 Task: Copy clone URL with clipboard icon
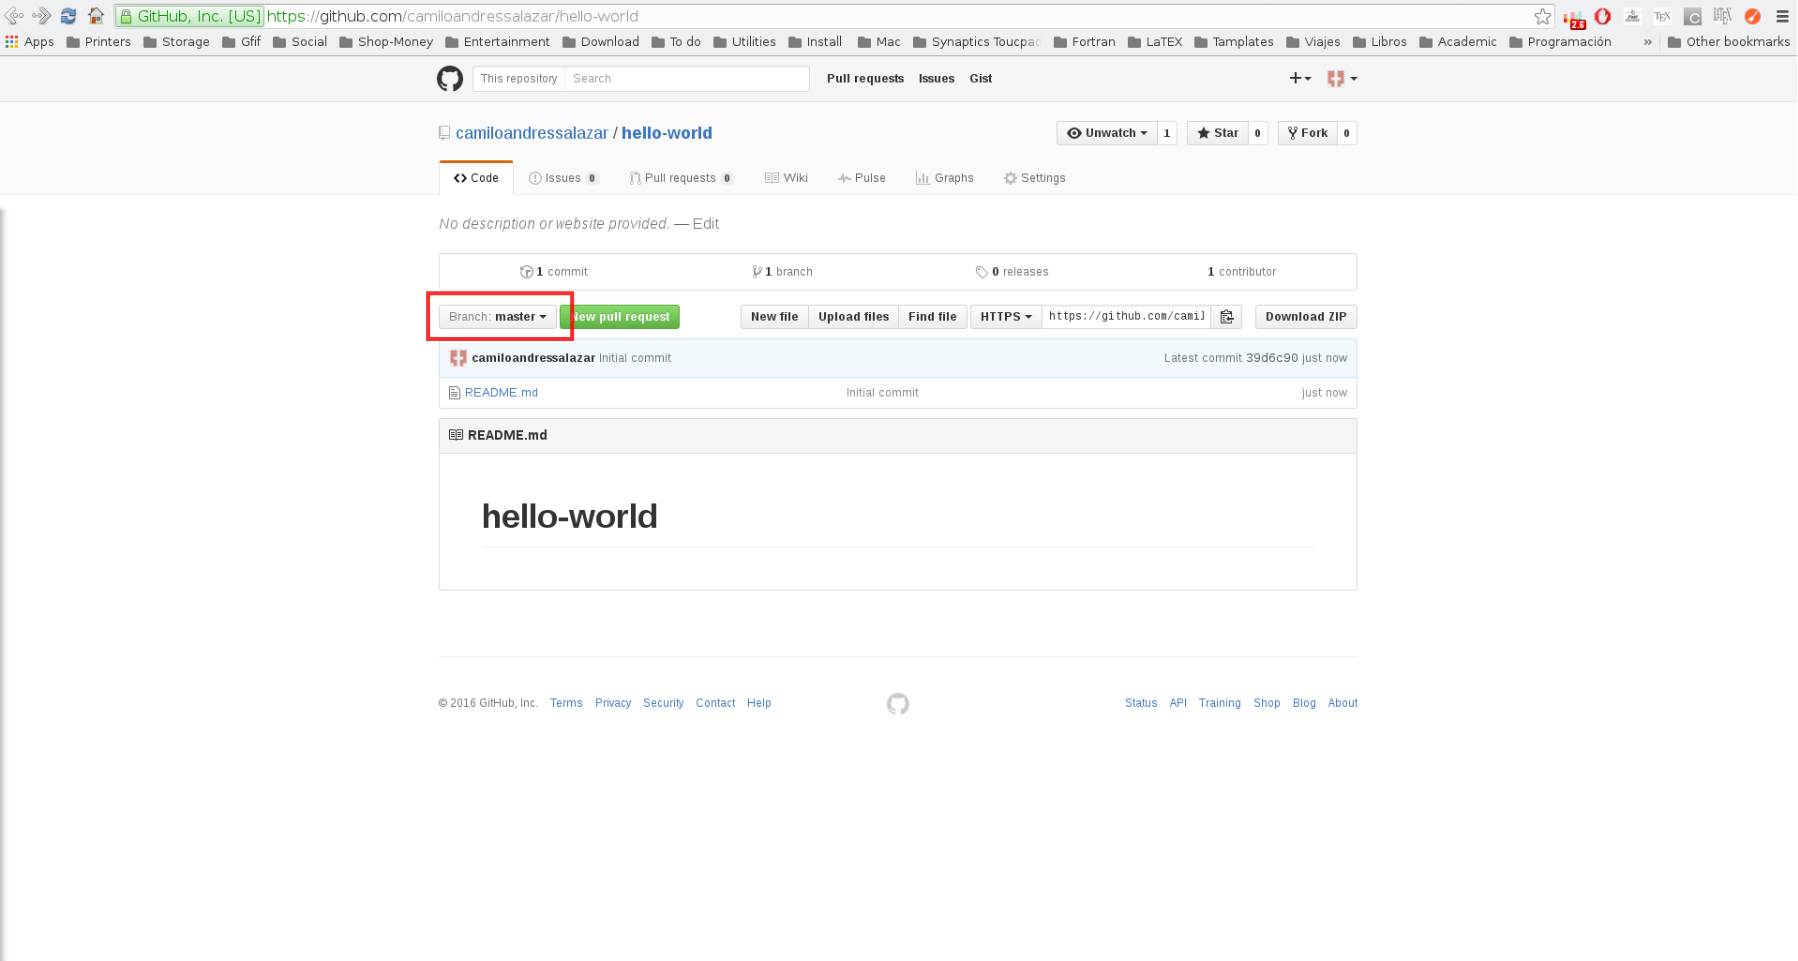click(1227, 317)
